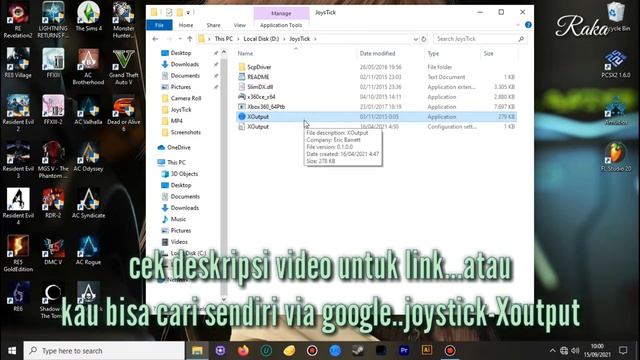Switch to the Share ribbon tab
Viewport: 640px width, 360px height.
[213, 25]
